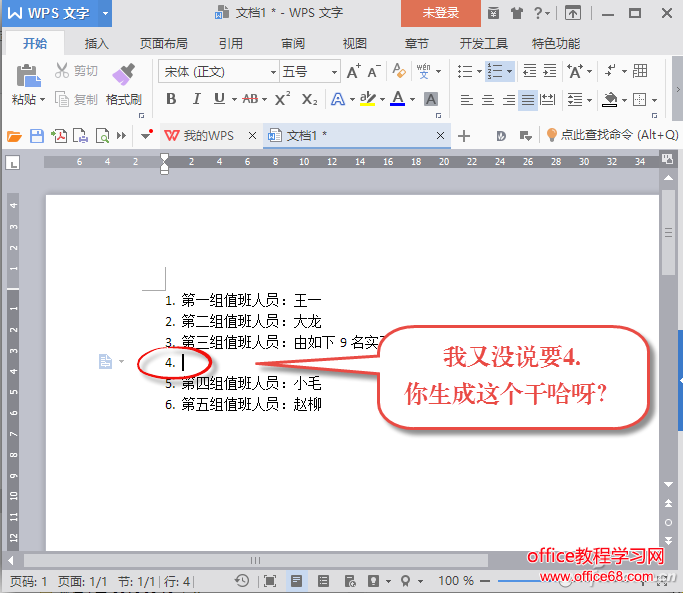The image size is (683, 593).
Task: Open file with the folder icon
Action: pyautogui.click(x=14, y=136)
